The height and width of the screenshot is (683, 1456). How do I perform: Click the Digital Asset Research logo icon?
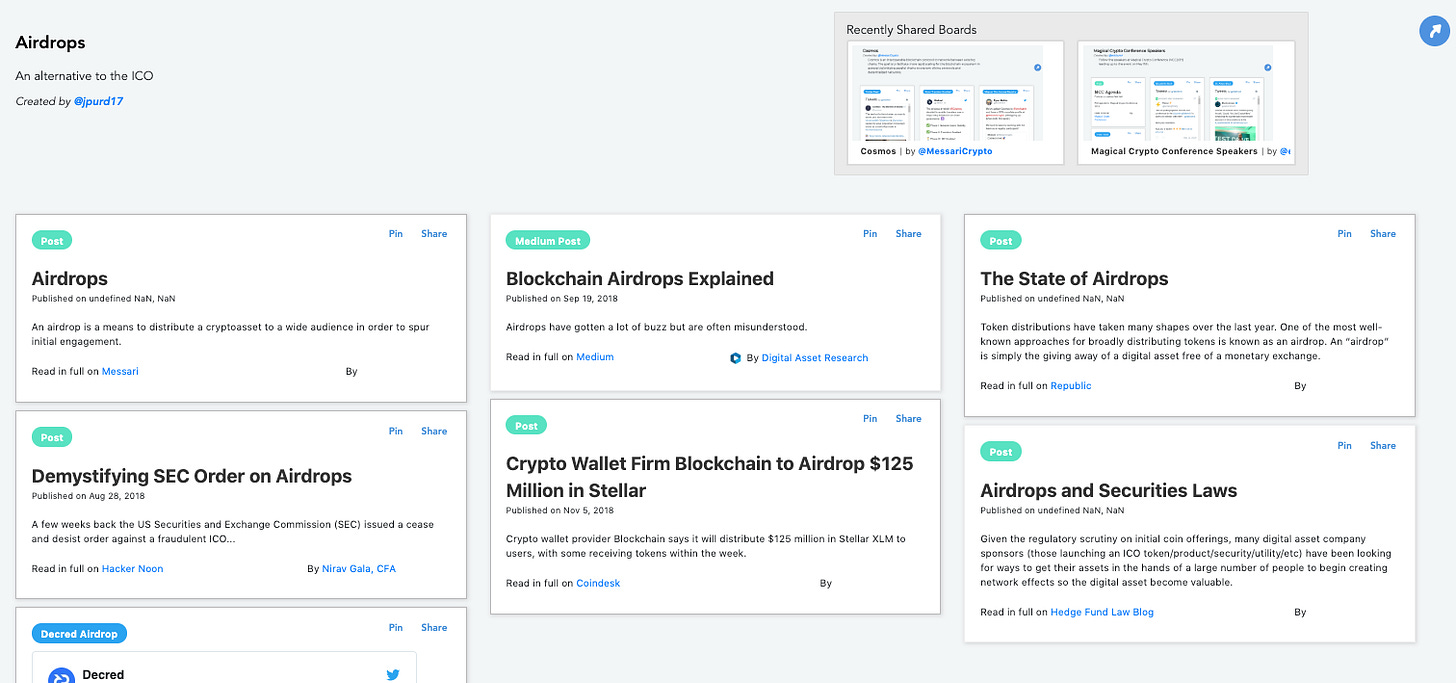pos(736,358)
